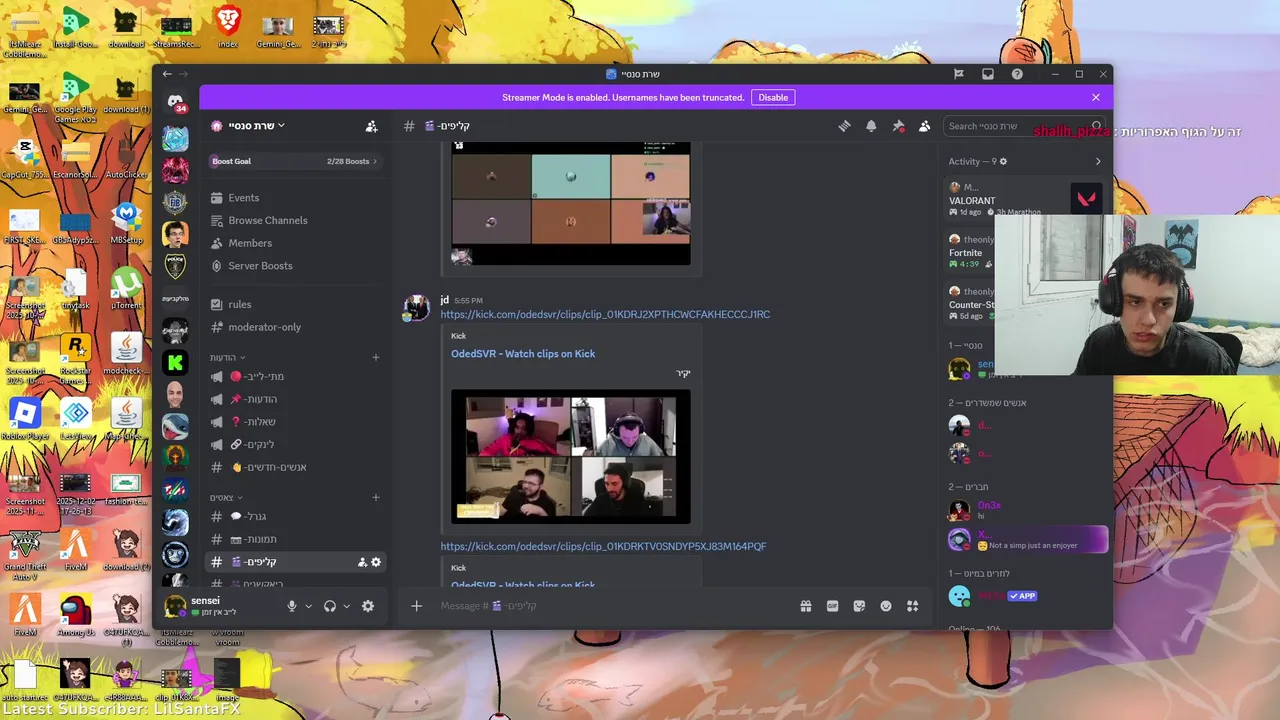Screen dimensions: 1280x720
Task: Open Server Boosts
Action: coord(294,266)
